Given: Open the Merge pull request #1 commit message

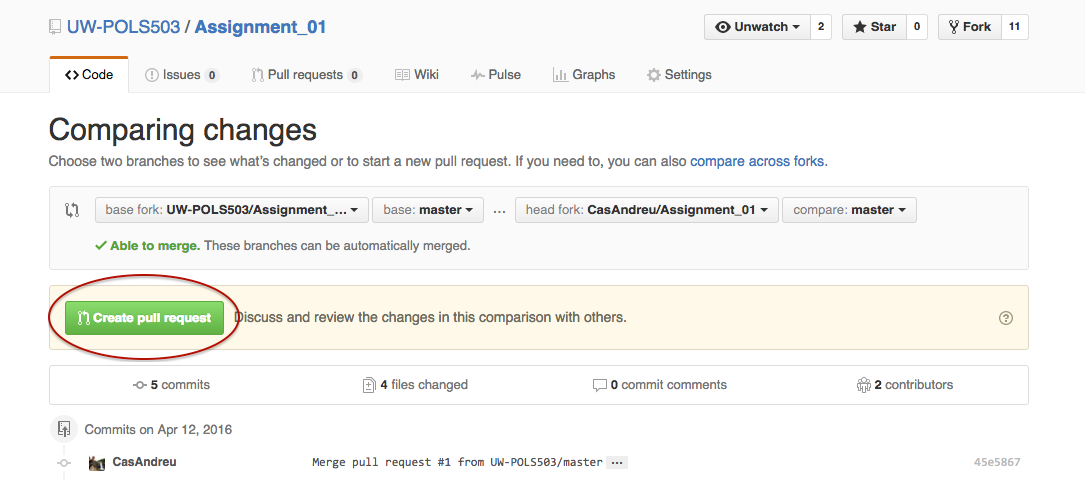Looking at the screenshot, I should click(457, 462).
